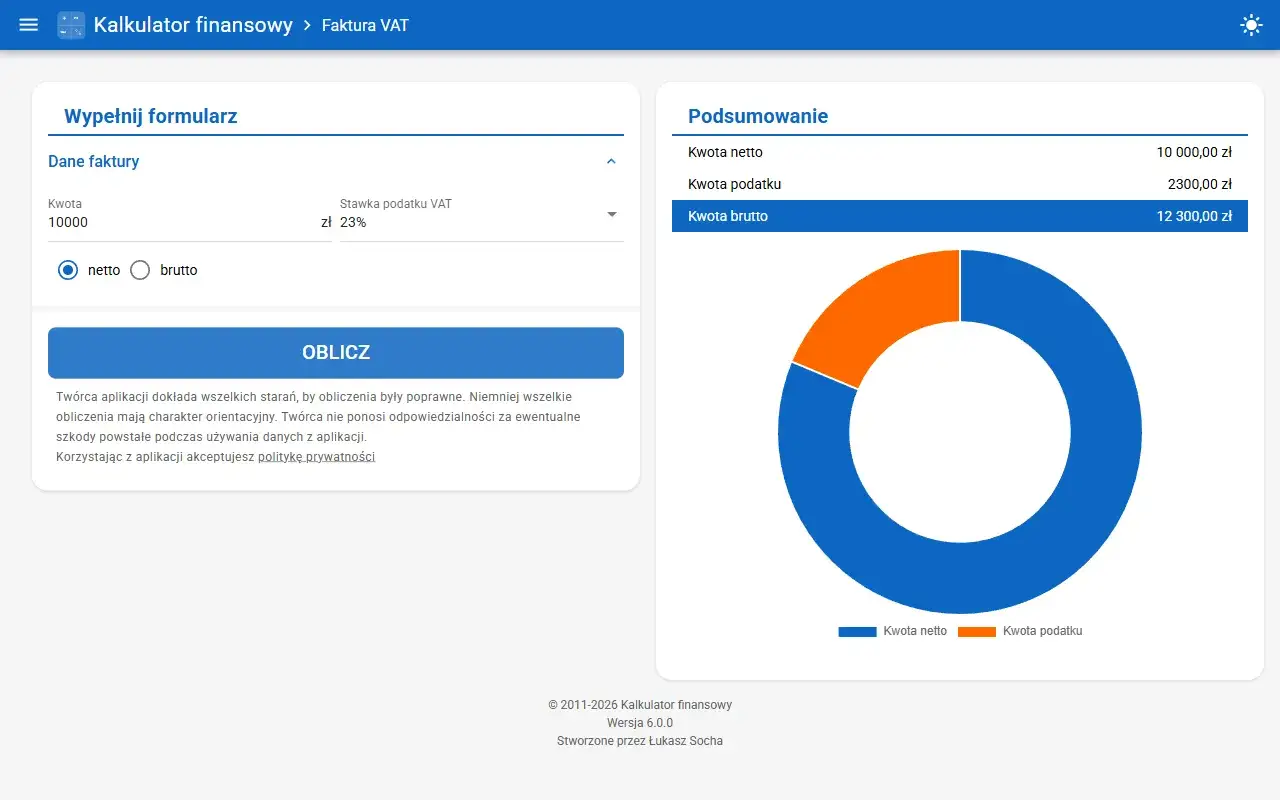This screenshot has width=1280, height=800.
Task: Click the Kwota input field
Action: (x=180, y=222)
